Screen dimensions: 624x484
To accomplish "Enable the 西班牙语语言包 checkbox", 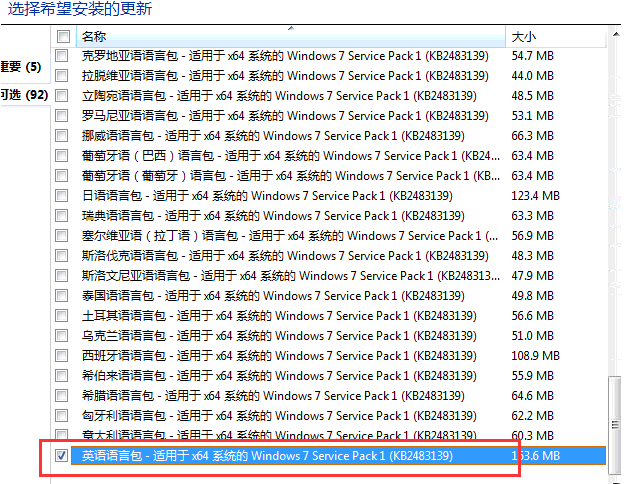I will click(63, 356).
